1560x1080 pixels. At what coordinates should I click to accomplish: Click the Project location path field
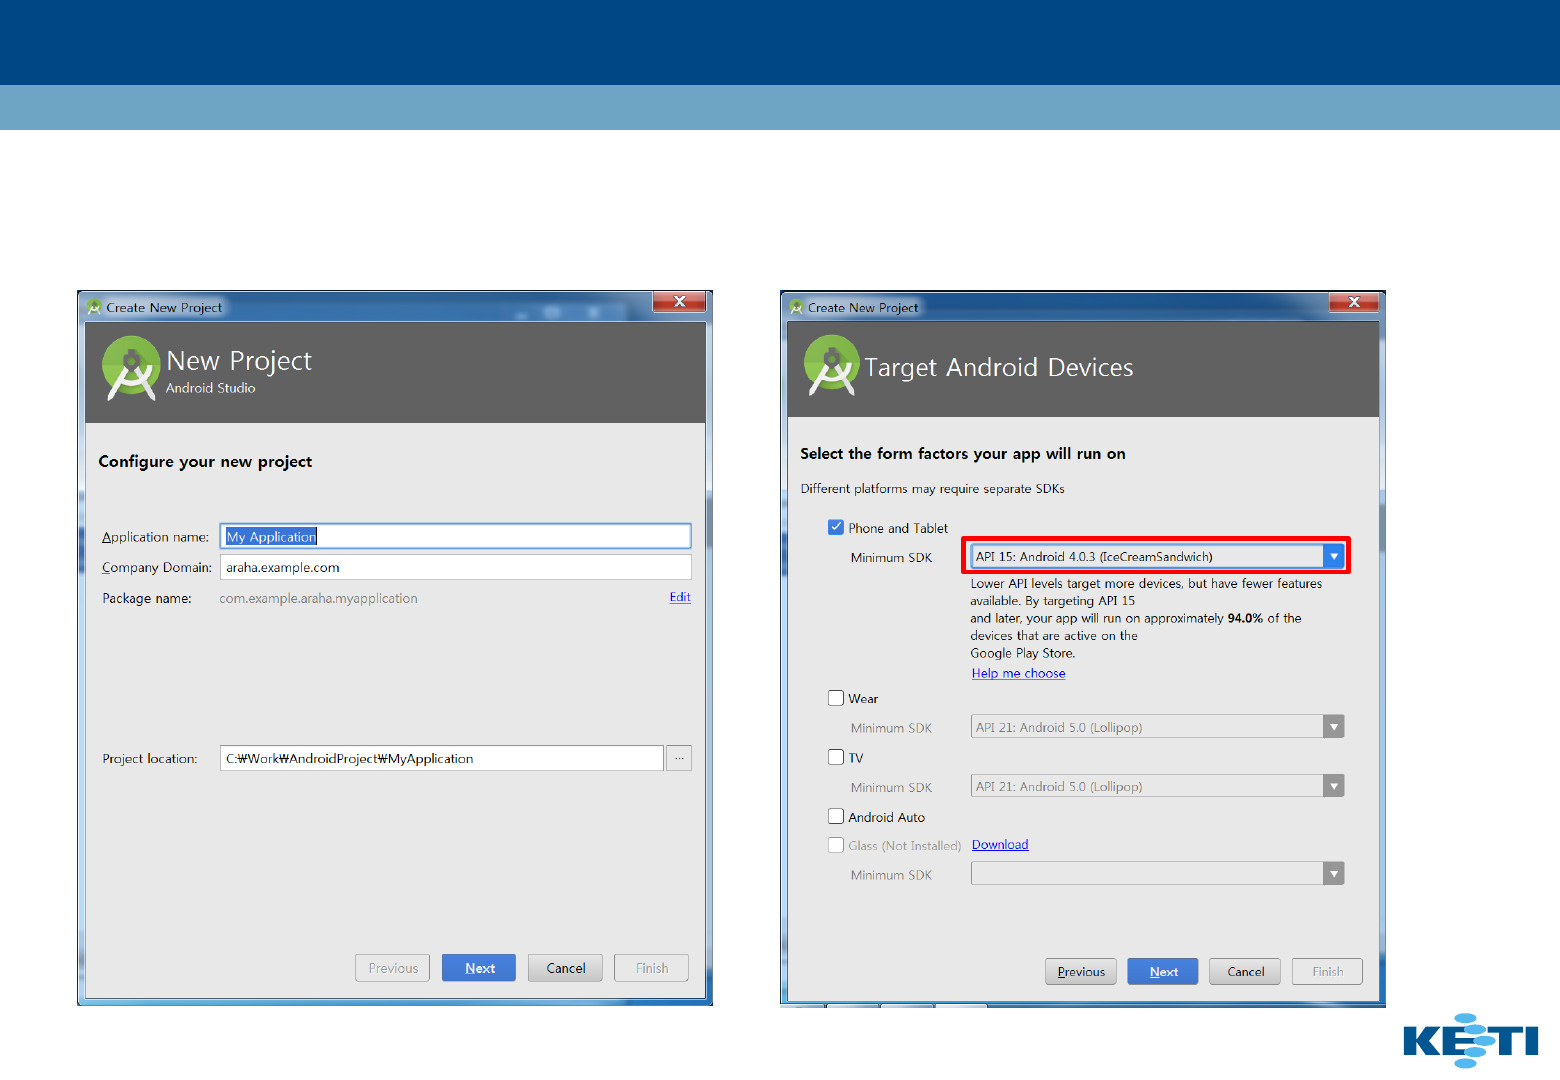click(x=441, y=758)
